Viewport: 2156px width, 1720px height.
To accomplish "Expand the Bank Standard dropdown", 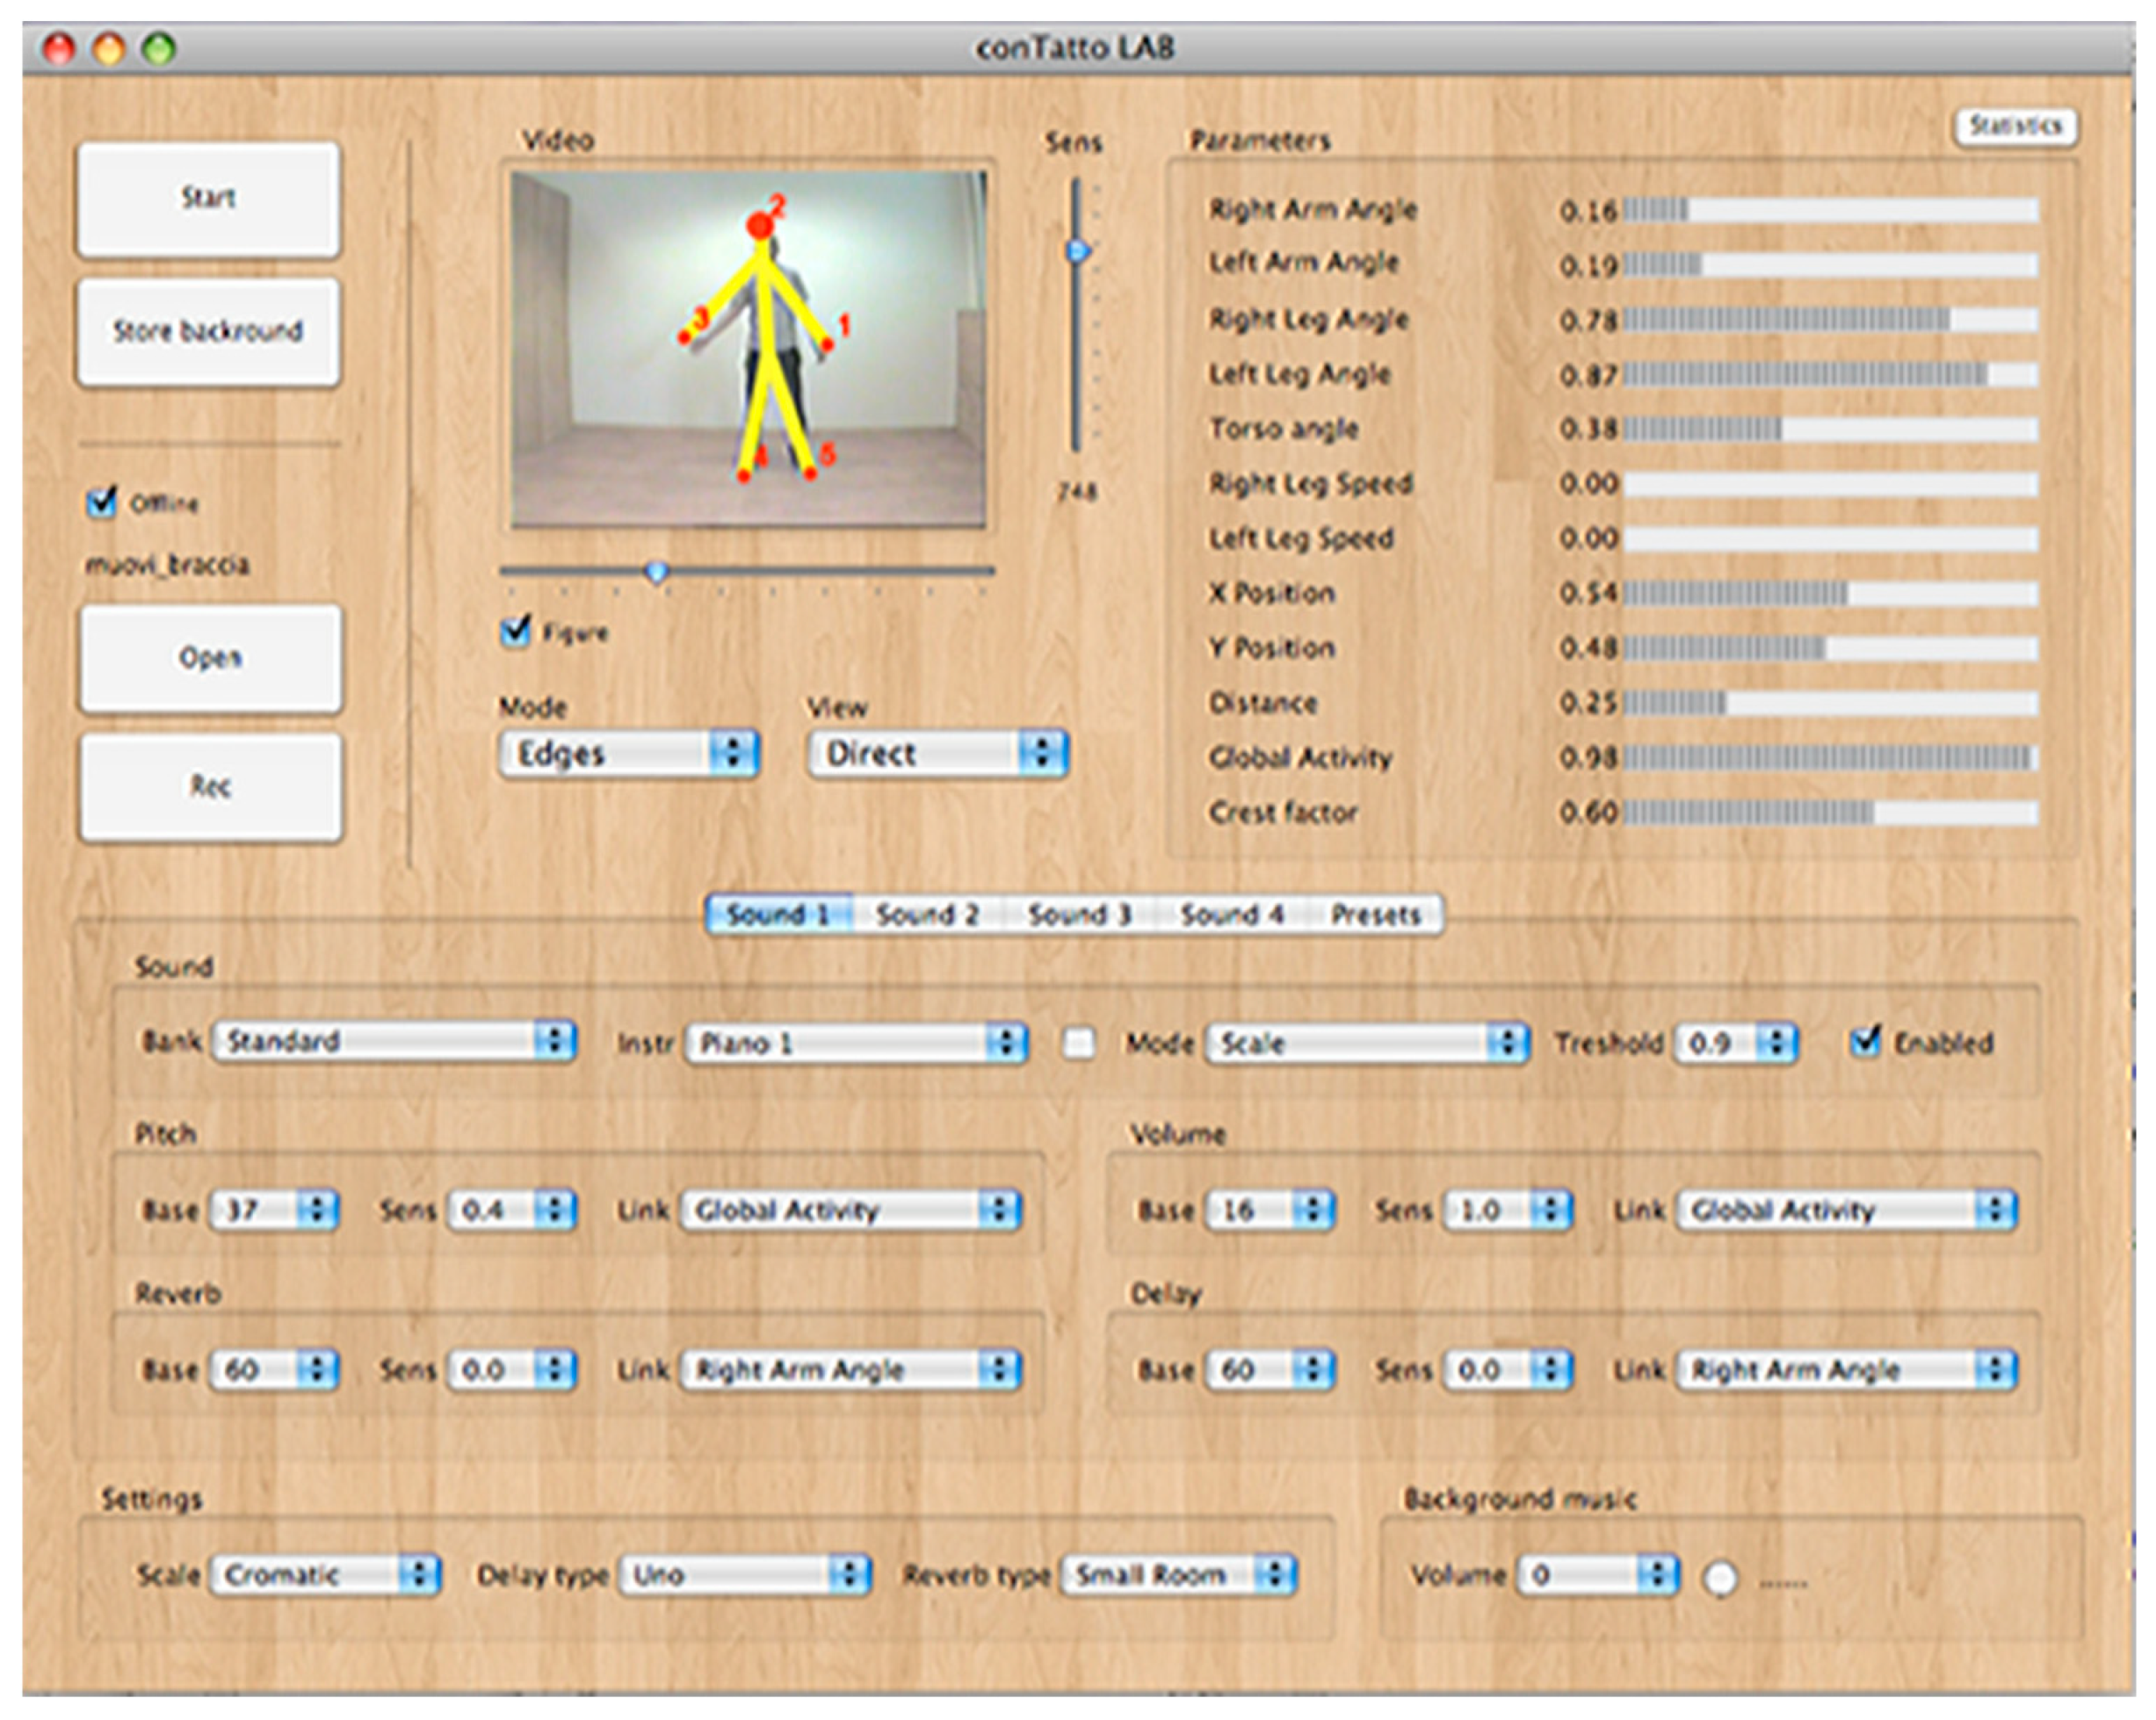I will click(x=395, y=1041).
